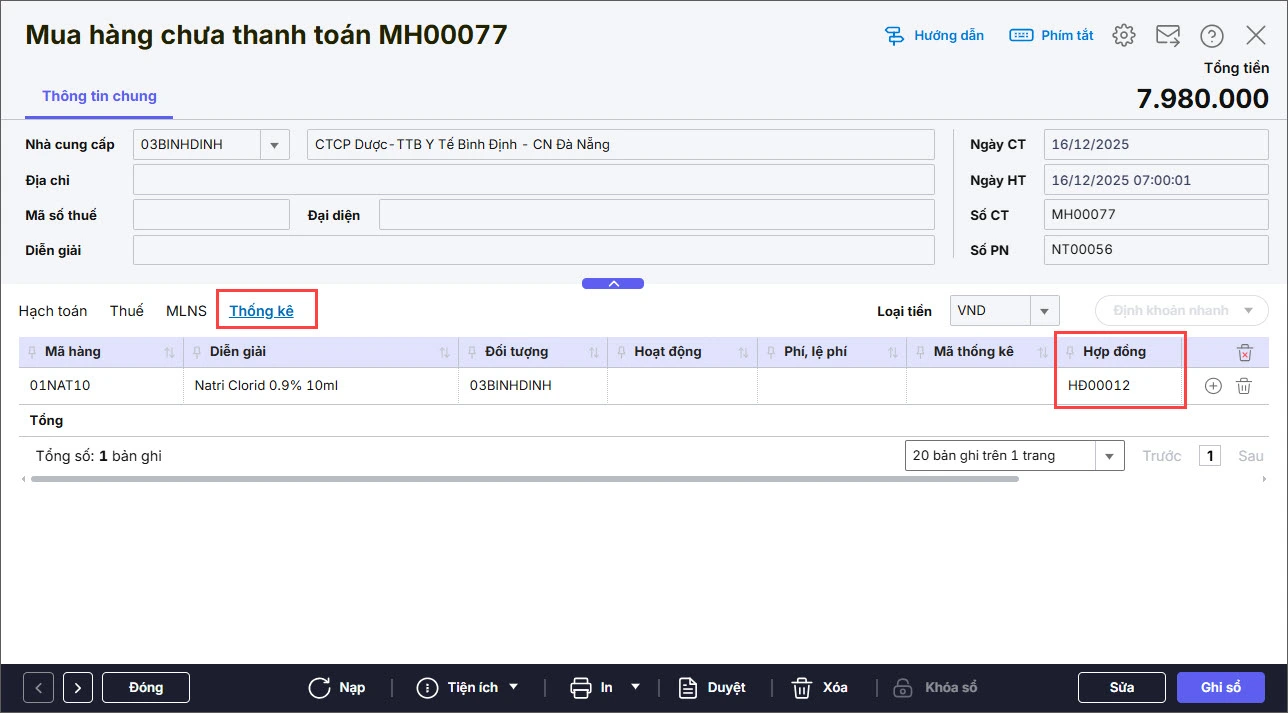Open the Hướng dẫn guide link
Viewport: 1288px width, 713px height.
[935, 35]
